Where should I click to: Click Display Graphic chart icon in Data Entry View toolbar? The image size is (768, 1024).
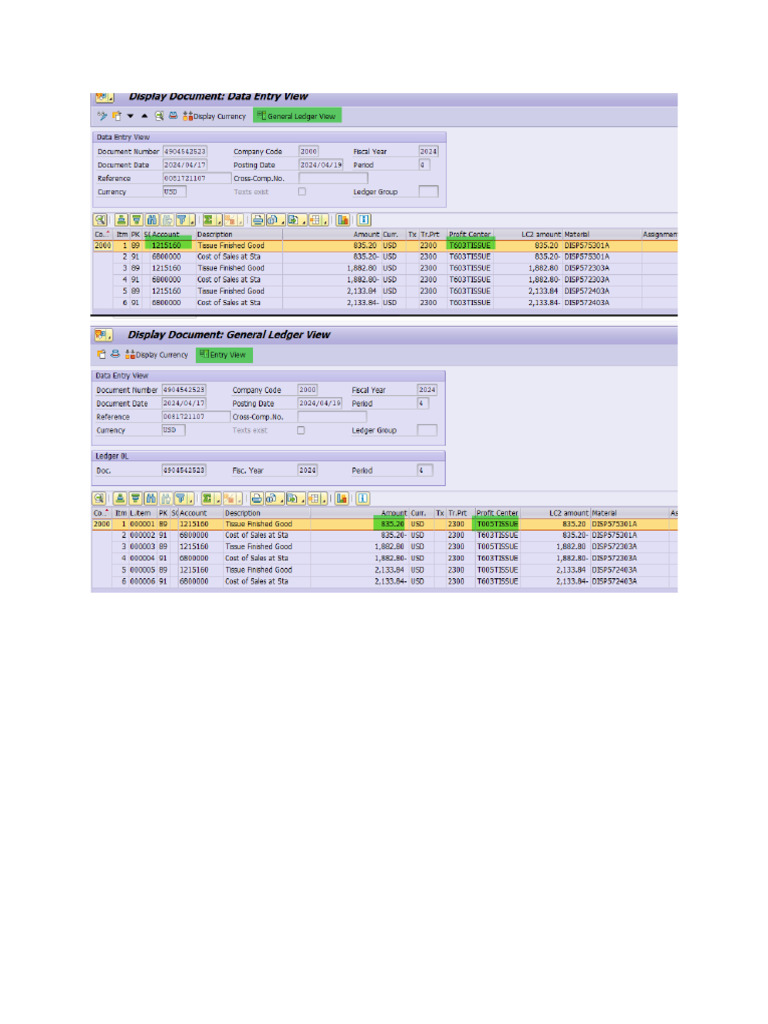pos(342,220)
